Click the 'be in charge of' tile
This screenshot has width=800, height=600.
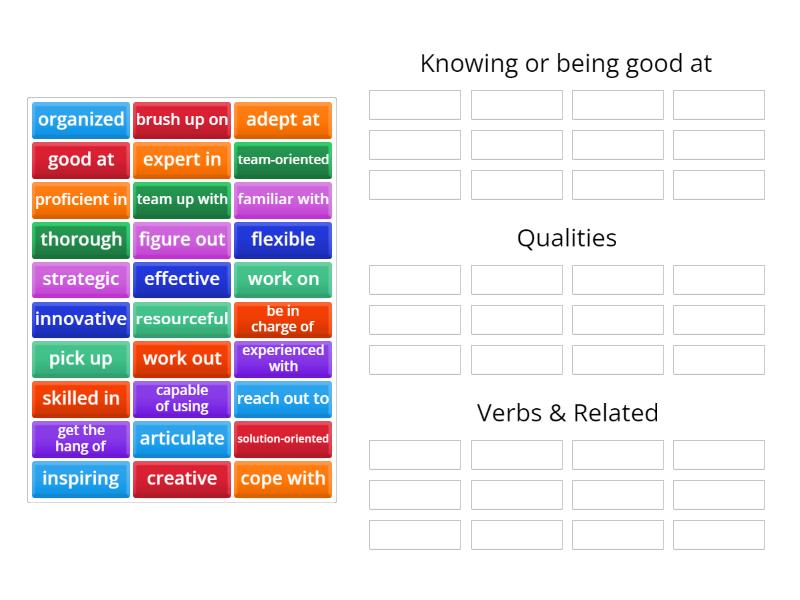[283, 319]
